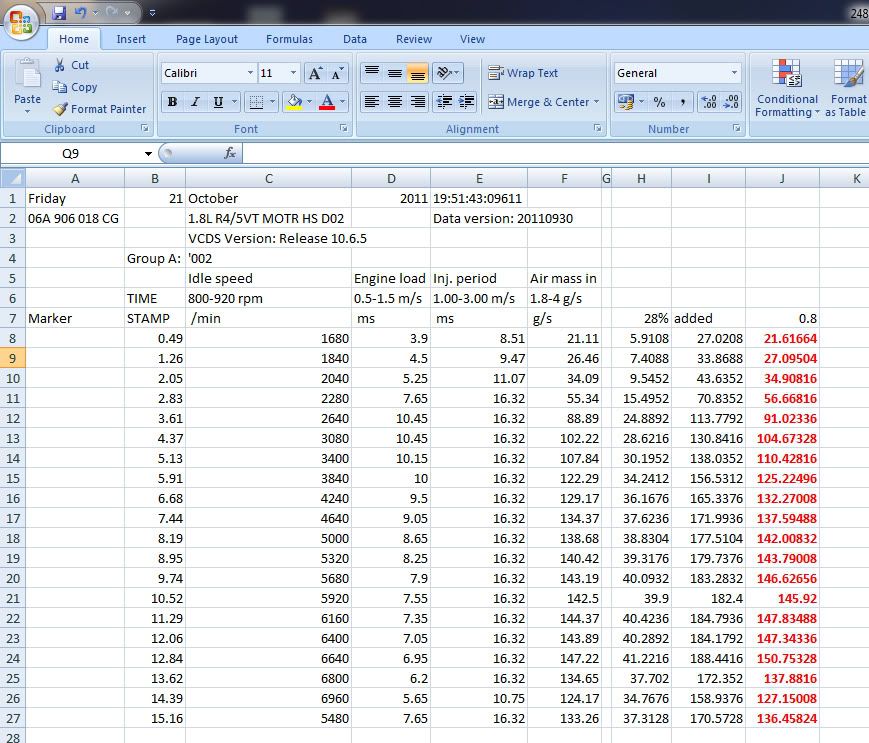Open the Review tab
The width and height of the screenshot is (869, 743).
point(414,39)
